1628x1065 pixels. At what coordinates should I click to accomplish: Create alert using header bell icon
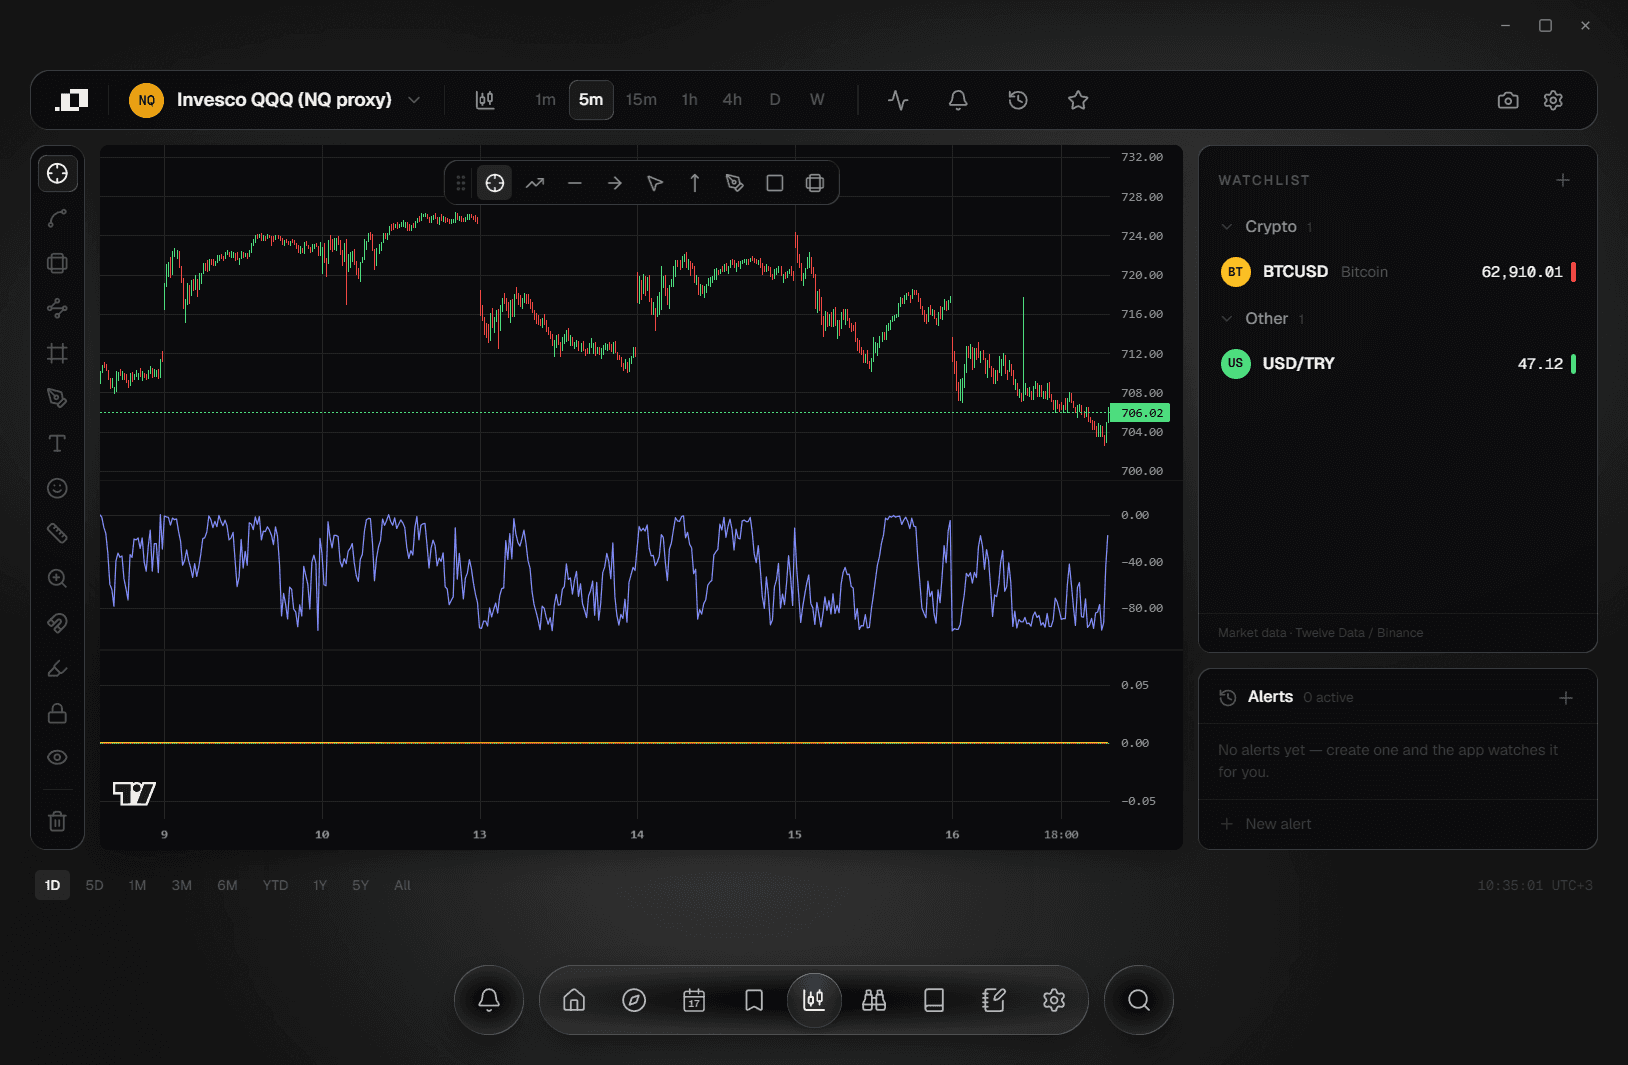tap(958, 100)
